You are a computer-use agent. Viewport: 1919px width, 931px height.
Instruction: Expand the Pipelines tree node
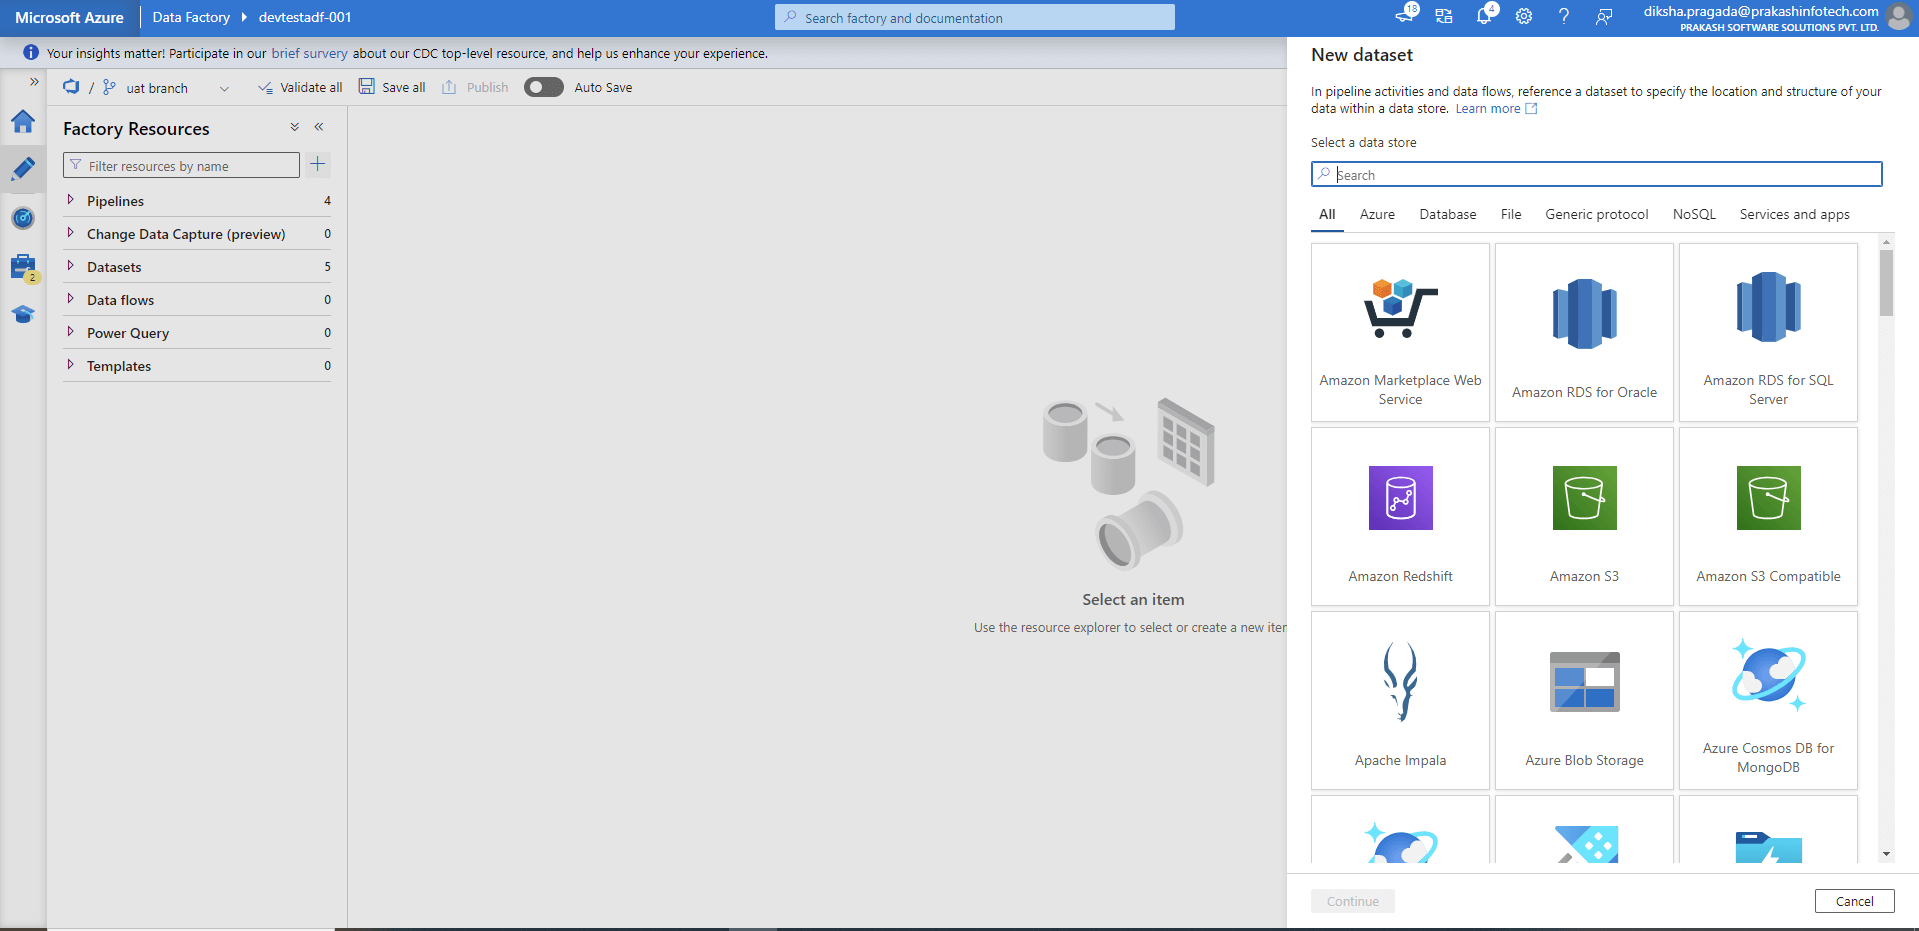[x=70, y=200]
